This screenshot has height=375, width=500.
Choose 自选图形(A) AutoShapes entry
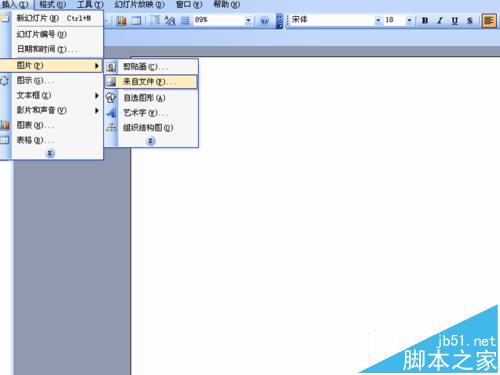tap(151, 98)
